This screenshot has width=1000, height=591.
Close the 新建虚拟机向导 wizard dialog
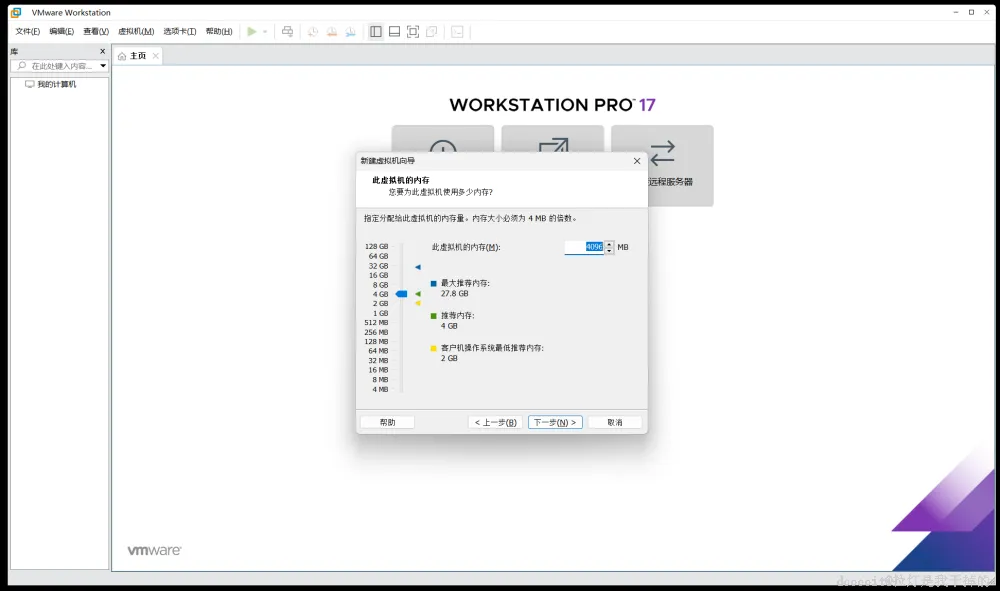(x=636, y=161)
